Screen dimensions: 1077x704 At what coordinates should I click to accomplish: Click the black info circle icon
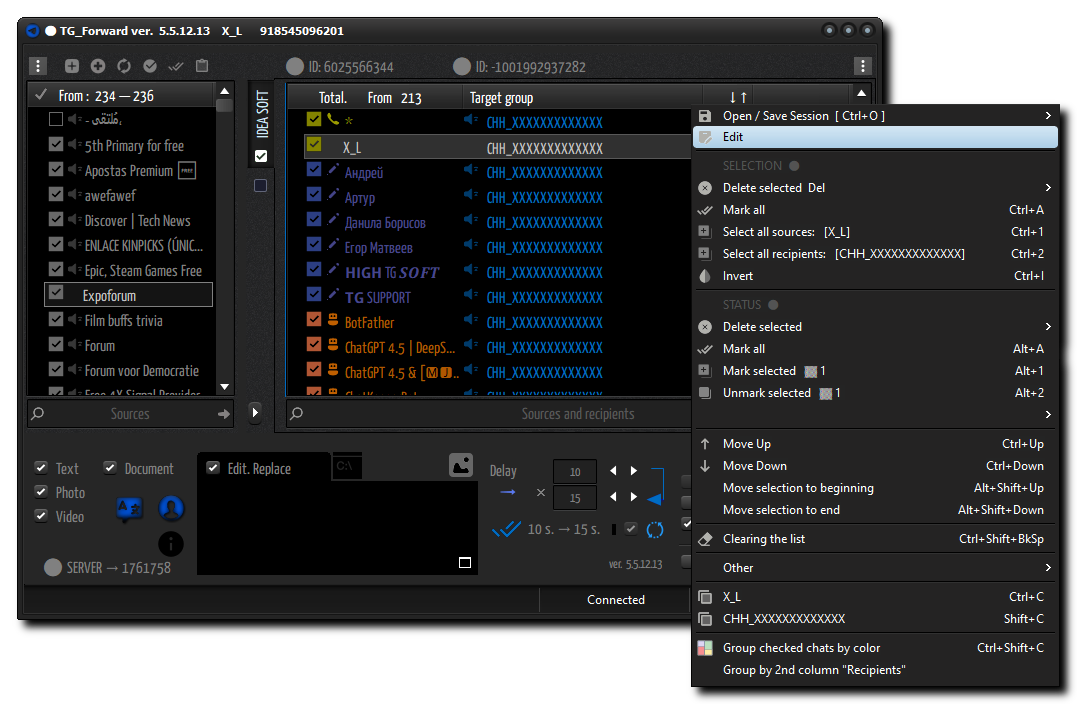[x=171, y=544]
